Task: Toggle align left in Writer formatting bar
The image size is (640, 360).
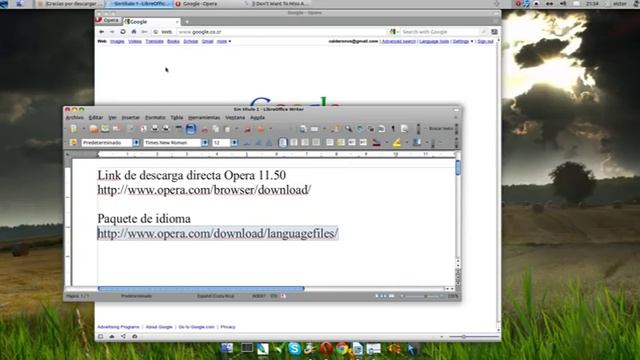Action: tap(283, 142)
